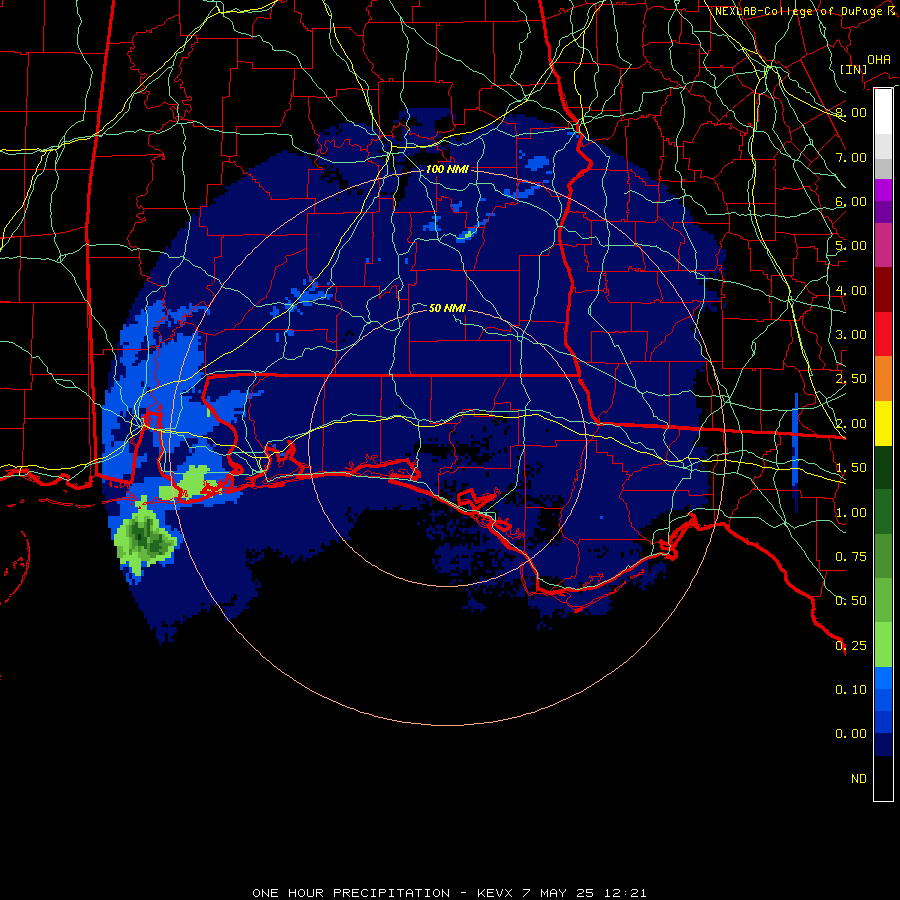The height and width of the screenshot is (900, 900).
Task: Select the 7.00 legend value
Action: tap(851, 157)
